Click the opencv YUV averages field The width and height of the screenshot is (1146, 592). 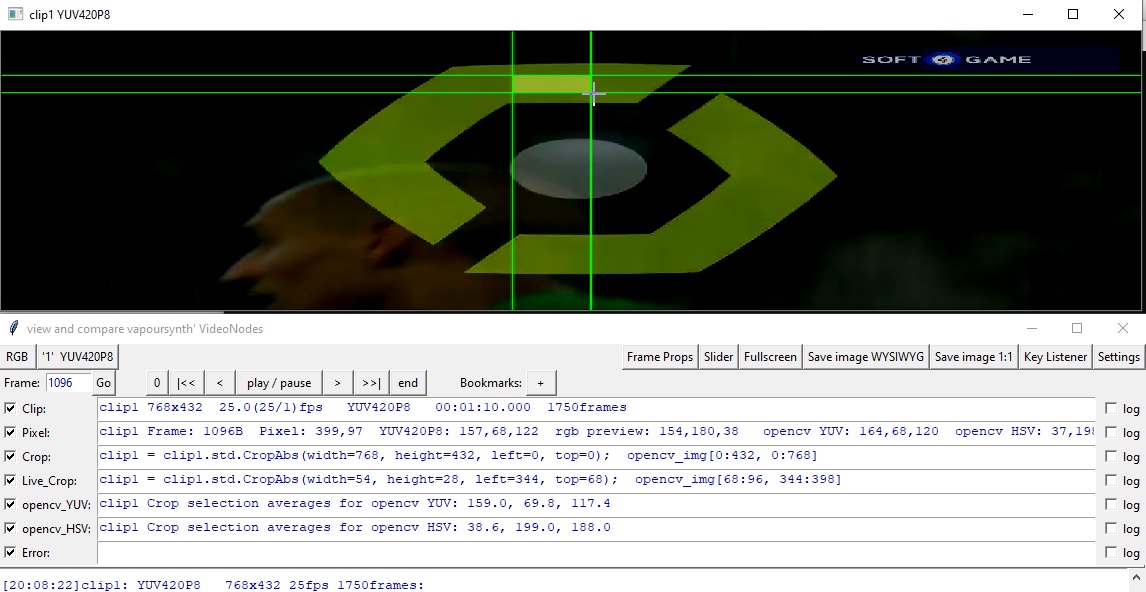596,504
